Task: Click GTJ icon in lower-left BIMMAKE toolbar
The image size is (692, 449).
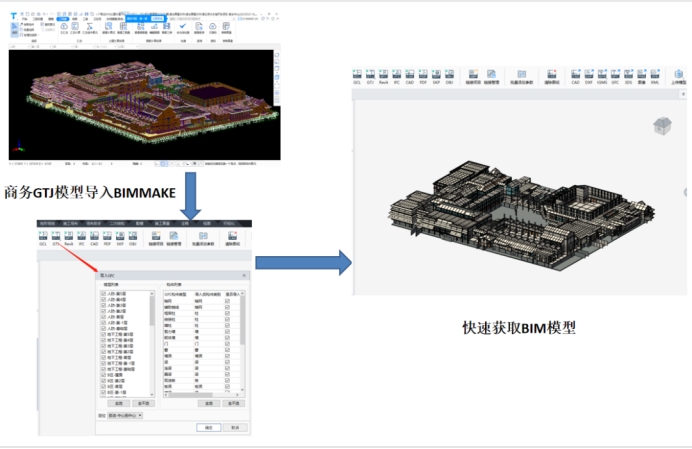Action: pyautogui.click(x=56, y=238)
